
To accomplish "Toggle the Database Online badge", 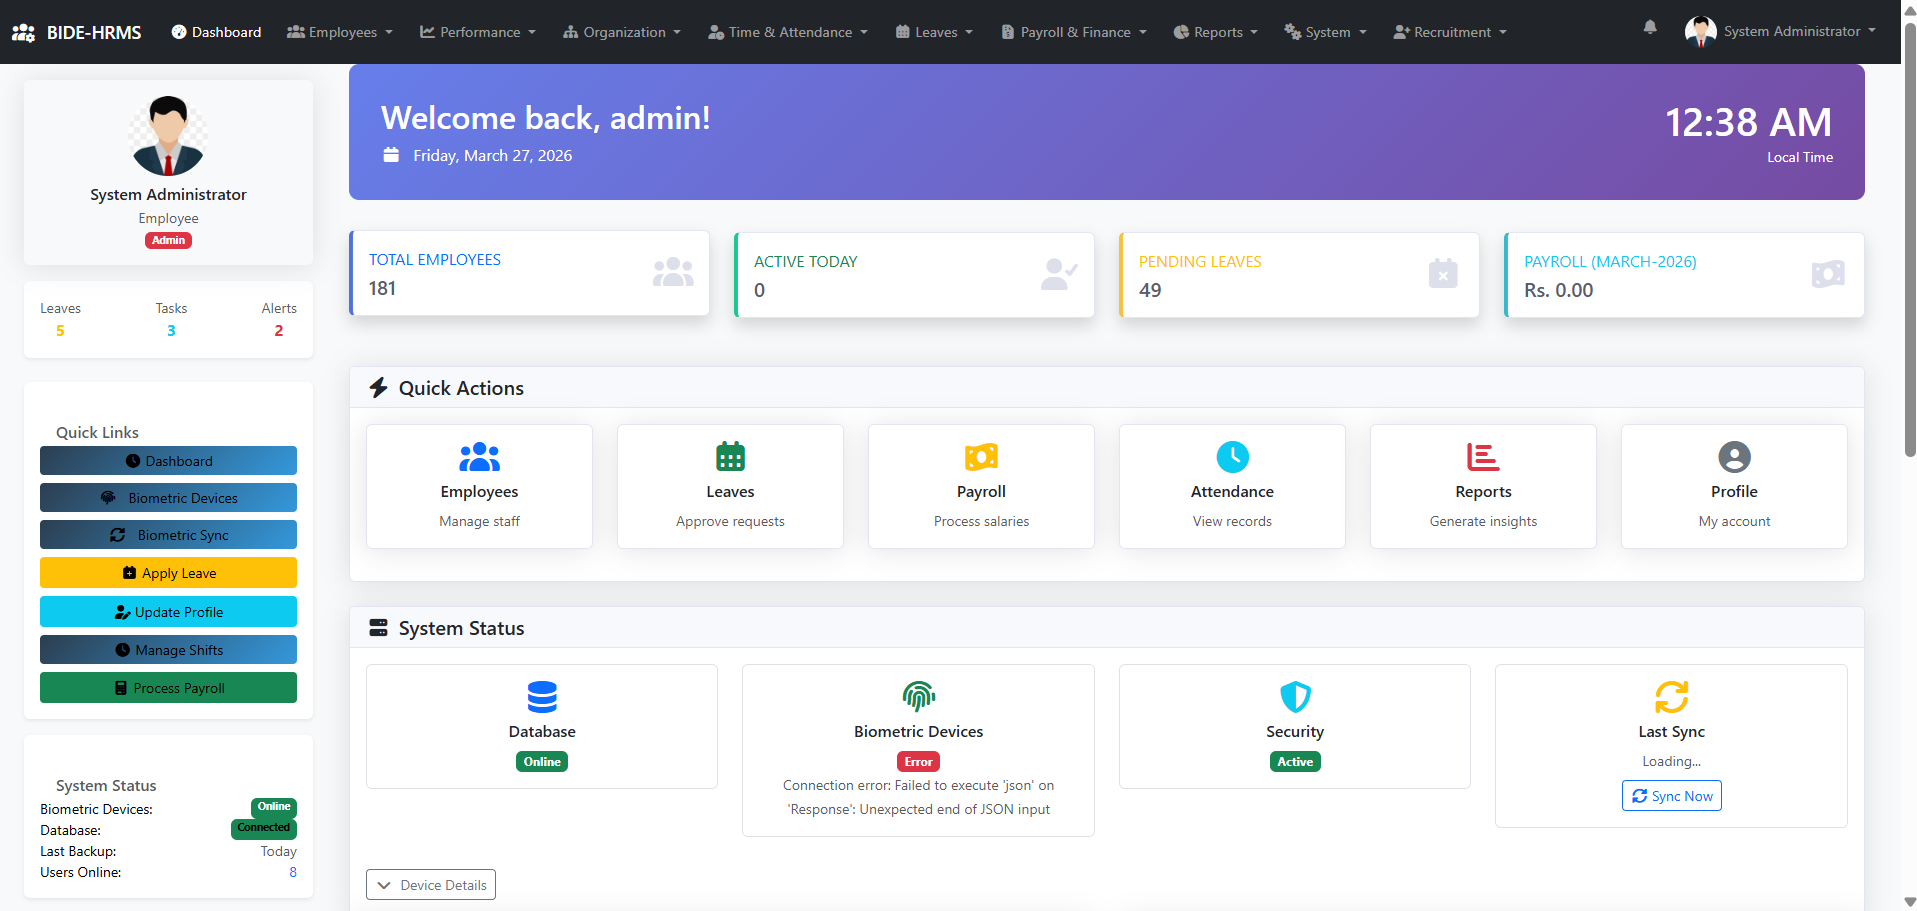I will click(x=541, y=761).
